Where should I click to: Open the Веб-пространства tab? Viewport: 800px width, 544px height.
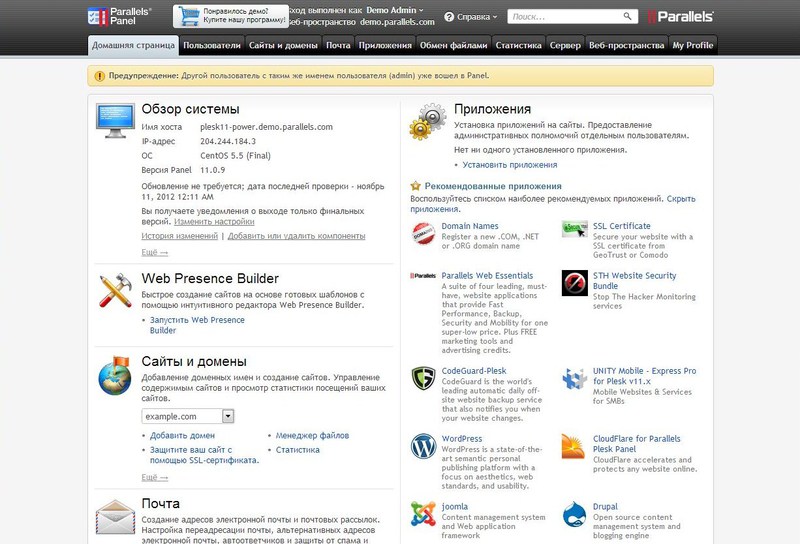click(x=627, y=45)
